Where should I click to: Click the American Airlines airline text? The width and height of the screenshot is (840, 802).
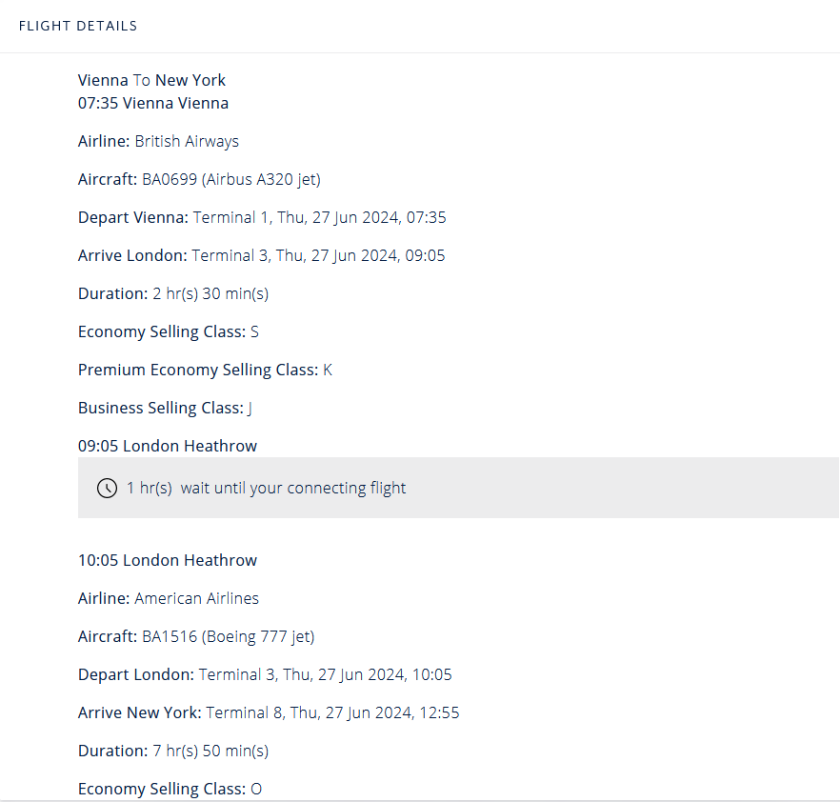pos(197,598)
